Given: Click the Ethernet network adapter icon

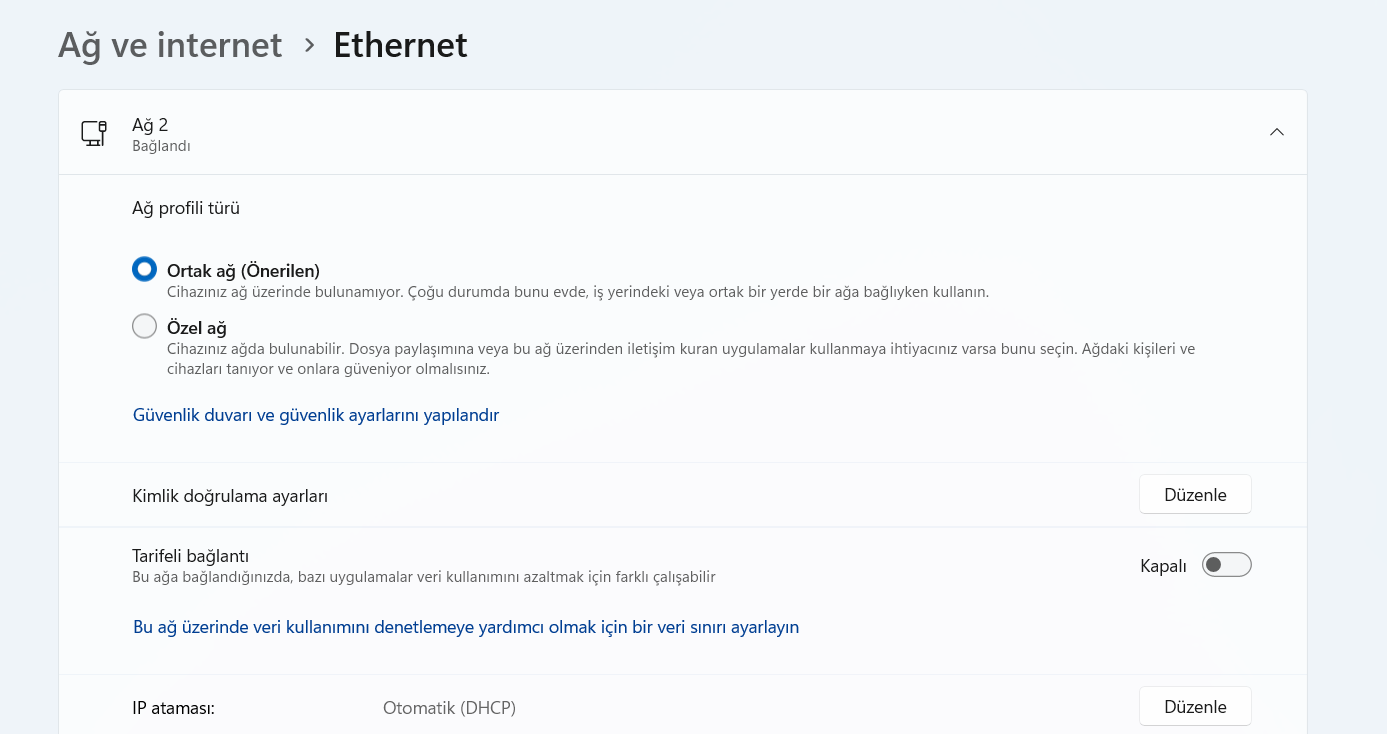Looking at the screenshot, I should [94, 133].
